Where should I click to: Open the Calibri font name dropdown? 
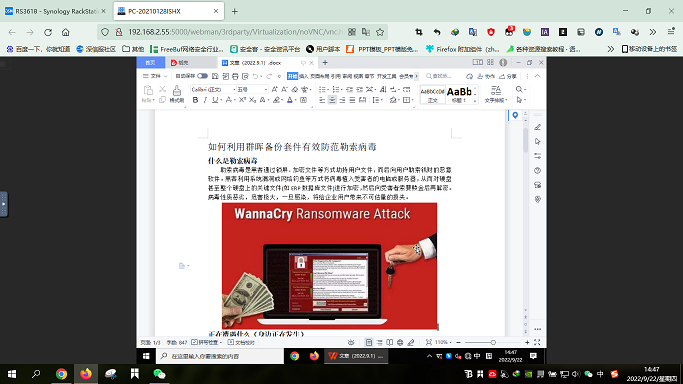pos(213,89)
